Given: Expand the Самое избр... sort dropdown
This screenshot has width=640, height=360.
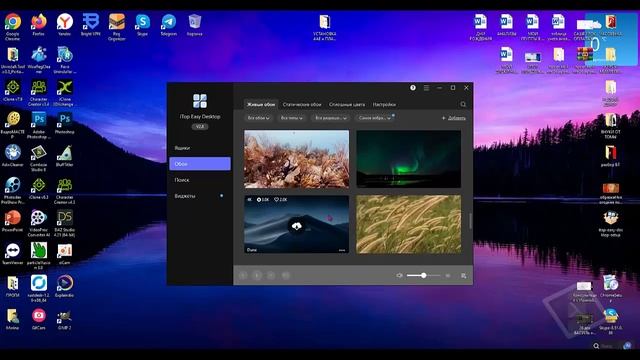Looking at the screenshot, I should click(x=375, y=118).
